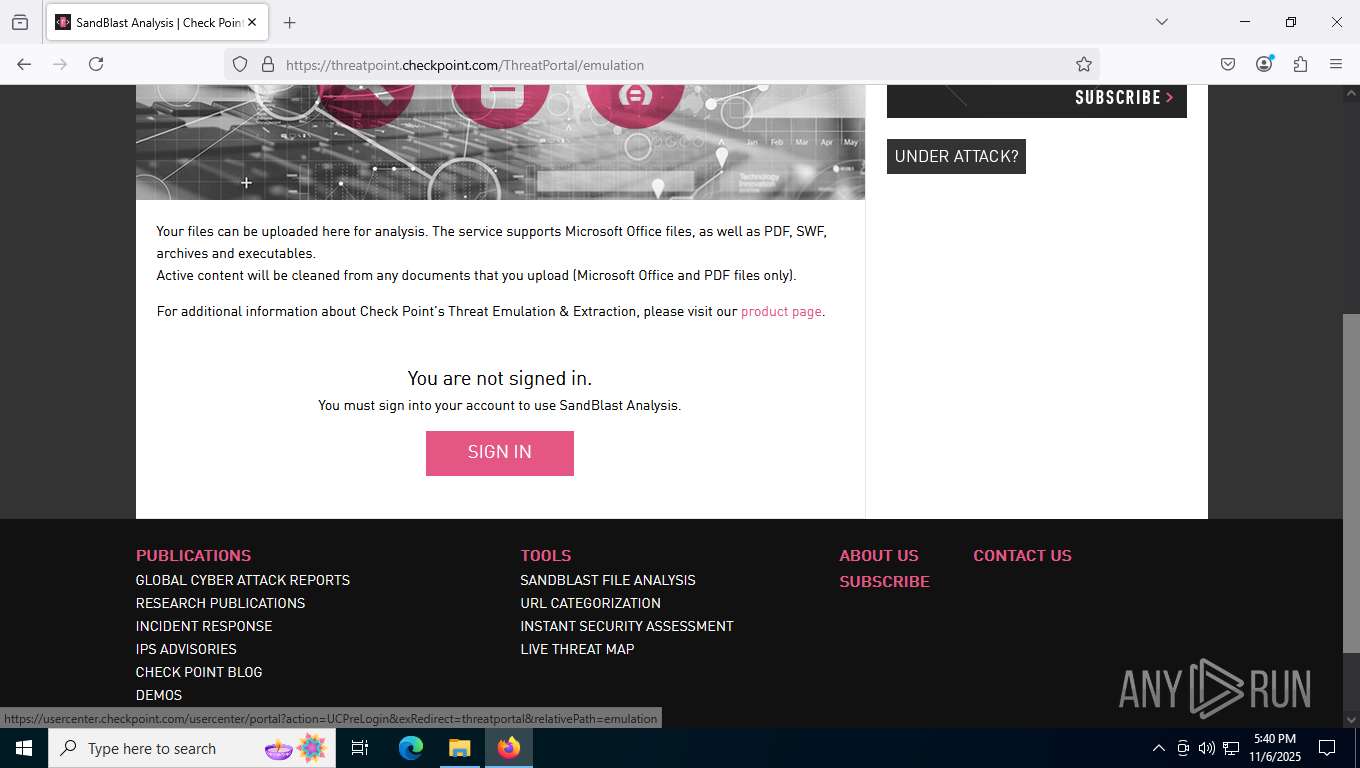This screenshot has height=768, width=1360.
Task: Open the product page link
Action: (x=781, y=311)
